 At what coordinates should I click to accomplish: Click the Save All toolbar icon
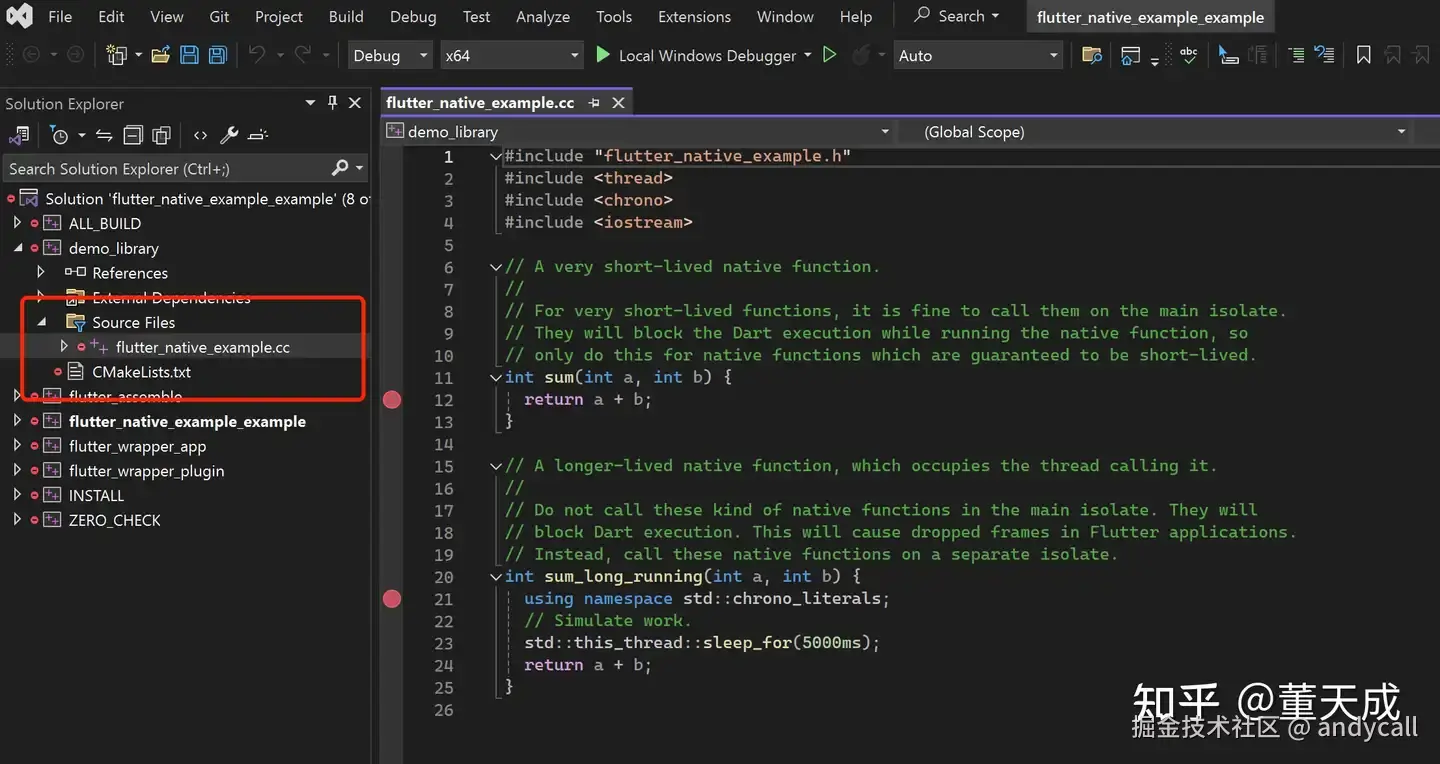pyautogui.click(x=217, y=56)
